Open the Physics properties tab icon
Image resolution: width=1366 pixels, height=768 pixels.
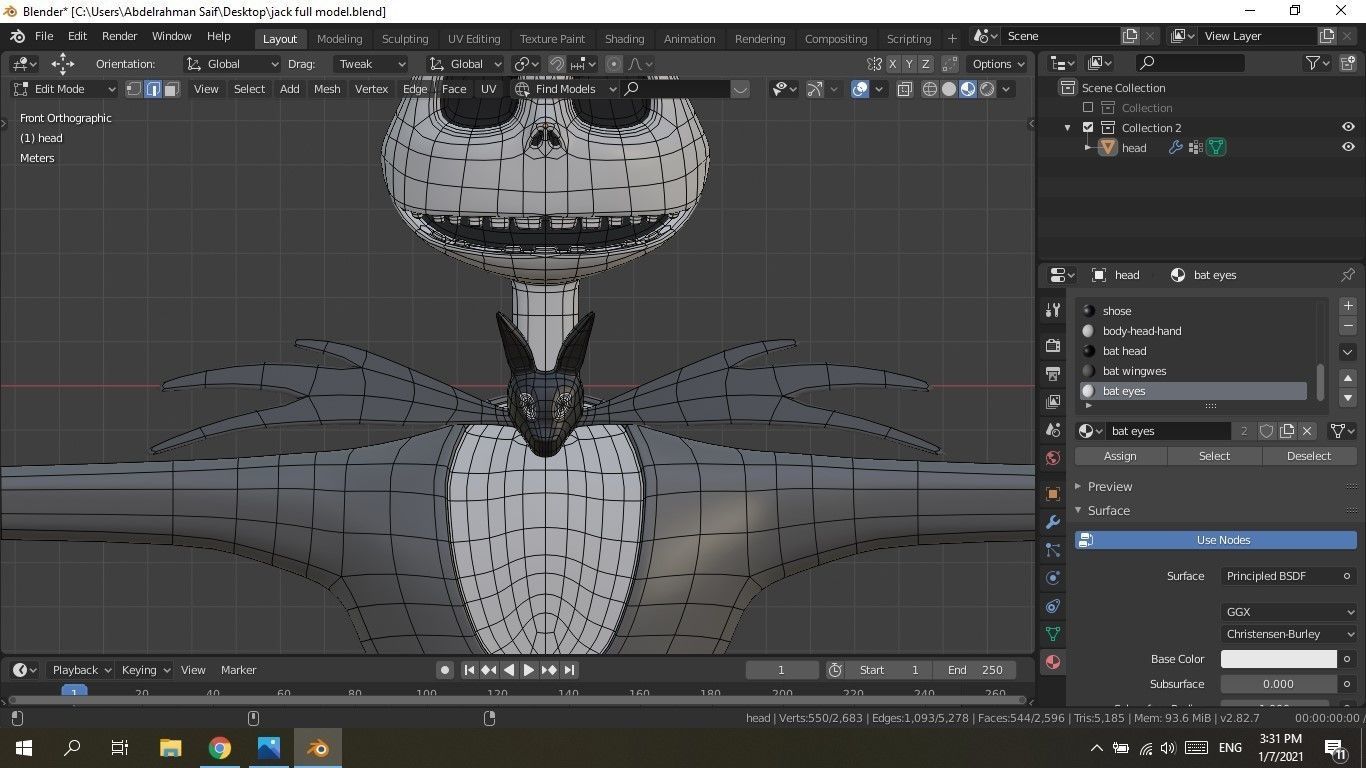(1052, 578)
